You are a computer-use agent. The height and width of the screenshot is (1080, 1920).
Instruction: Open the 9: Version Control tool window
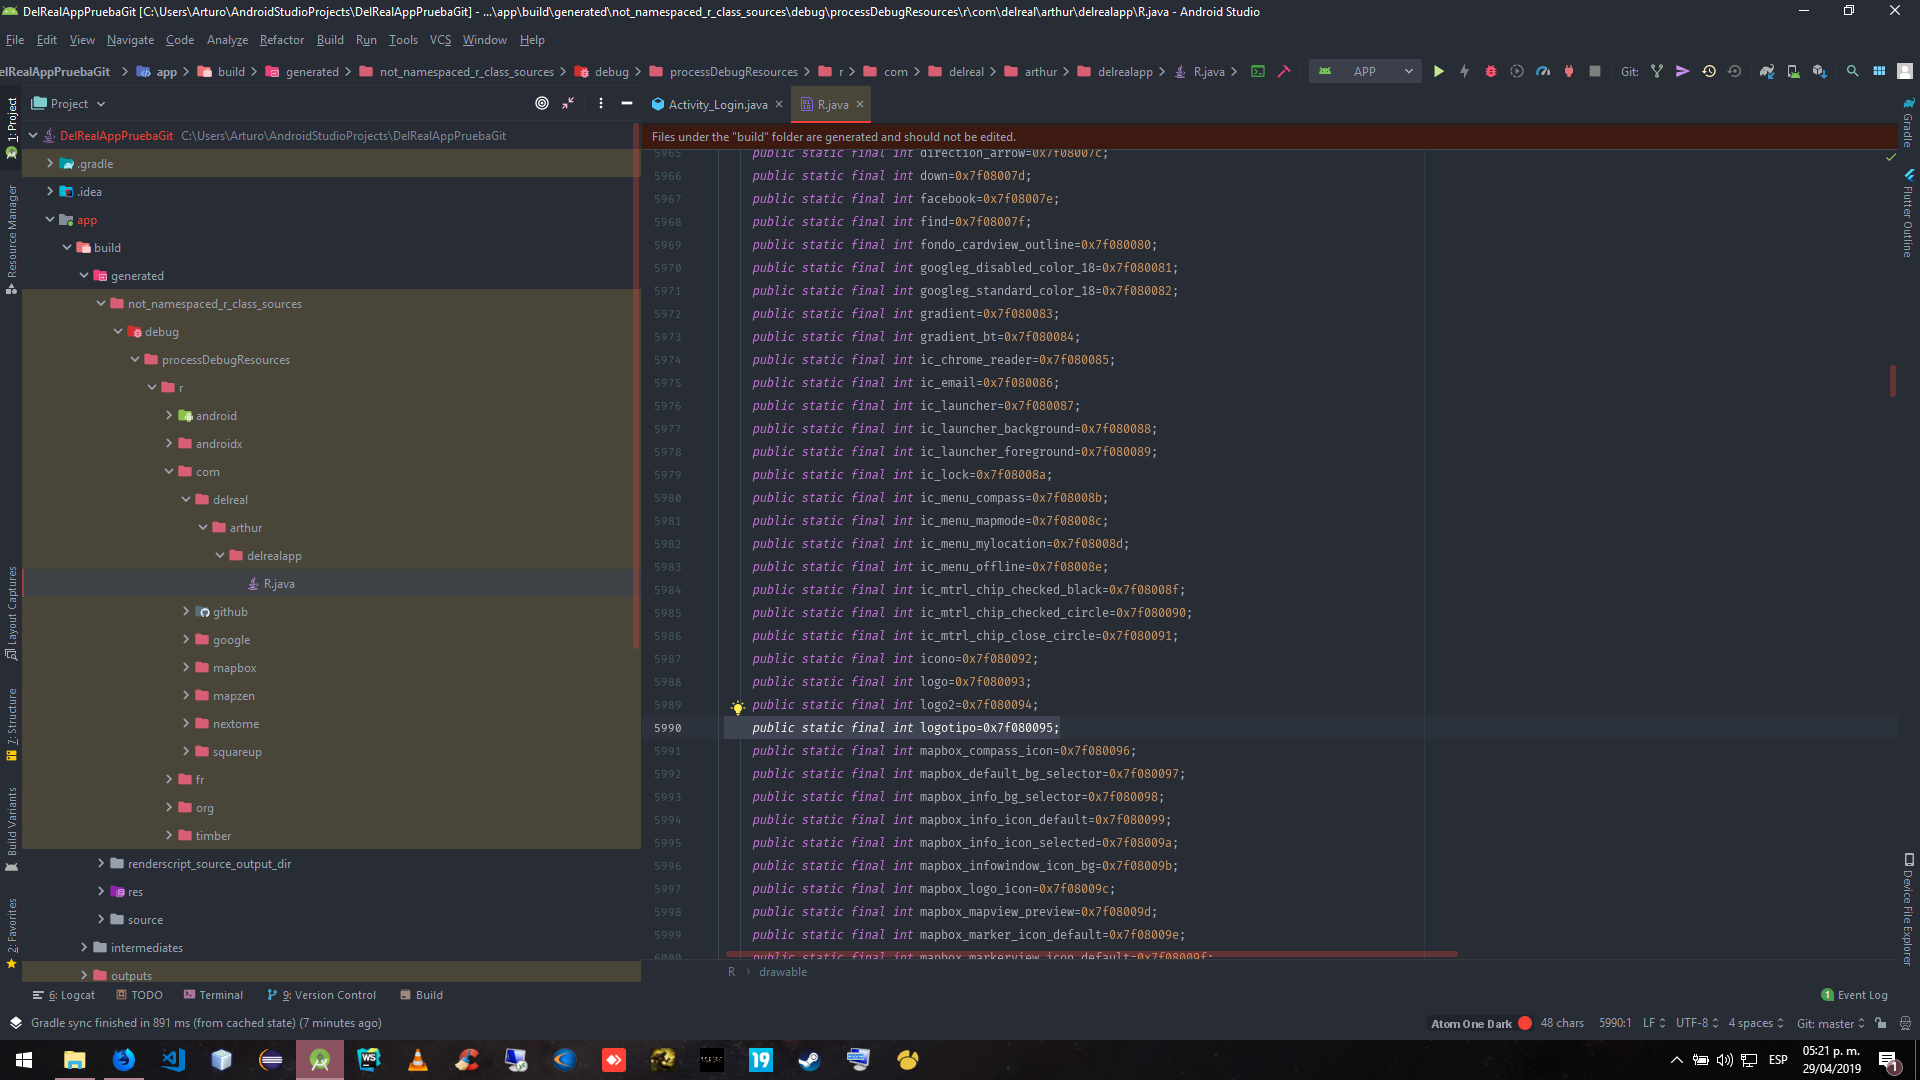pyautogui.click(x=322, y=995)
